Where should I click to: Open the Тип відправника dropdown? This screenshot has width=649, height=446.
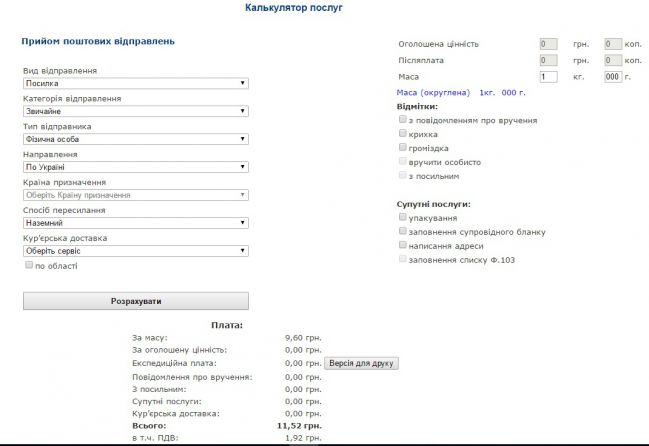pyautogui.click(x=135, y=139)
